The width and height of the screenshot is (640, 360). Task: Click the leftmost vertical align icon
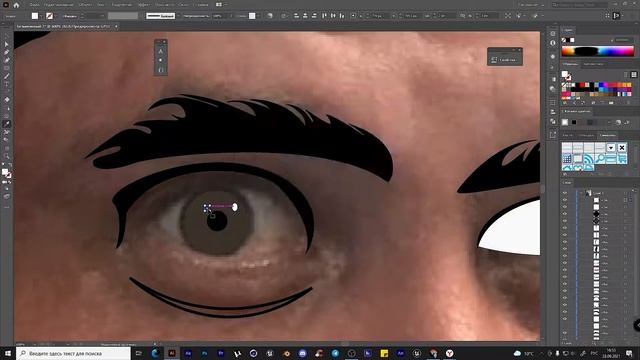click(324, 16)
